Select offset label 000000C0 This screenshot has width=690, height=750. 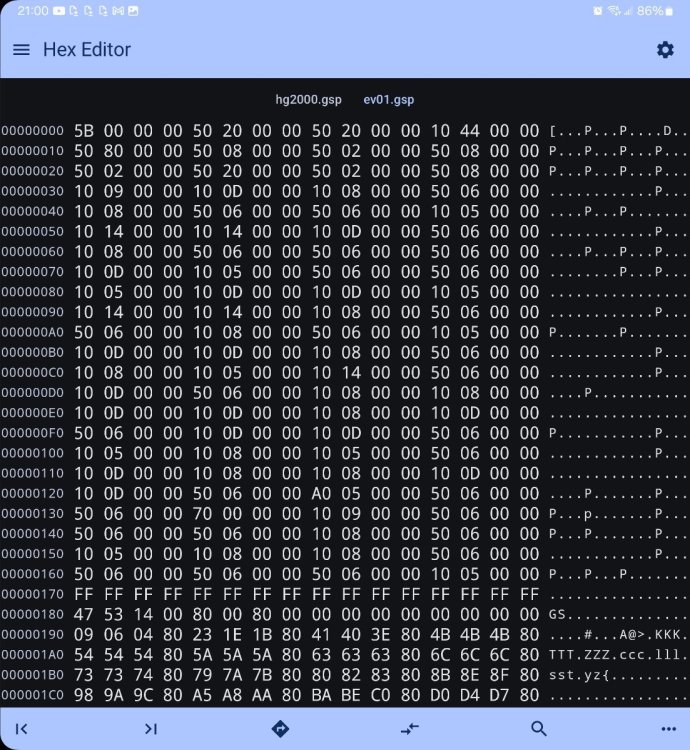pyautogui.click(x=33, y=373)
